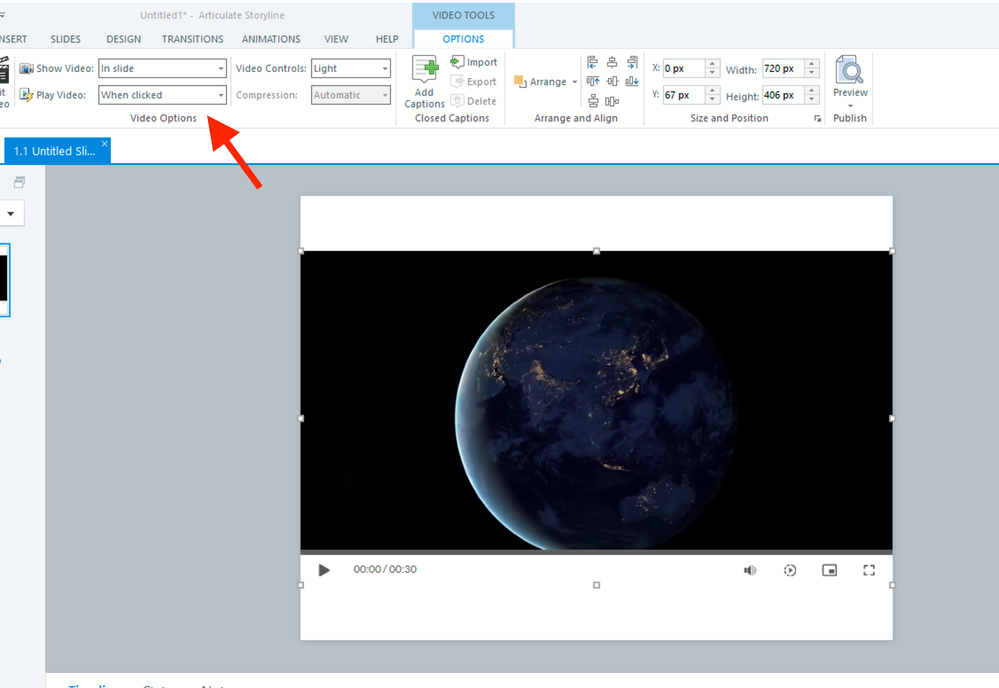Click the Y position input field
Screen dimensions: 999x688
[684, 96]
